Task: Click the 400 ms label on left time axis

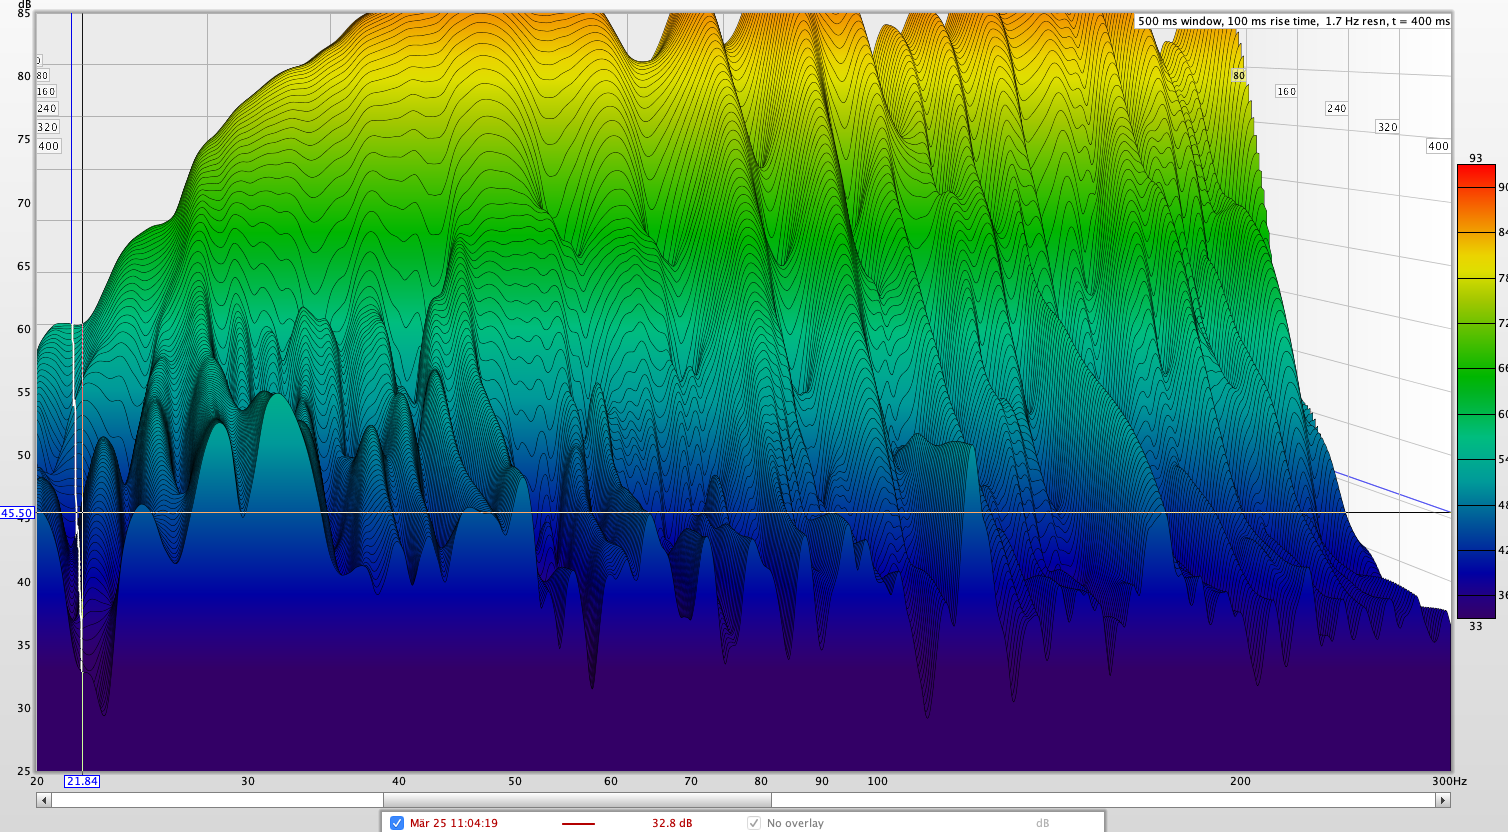Action: pyautogui.click(x=48, y=146)
